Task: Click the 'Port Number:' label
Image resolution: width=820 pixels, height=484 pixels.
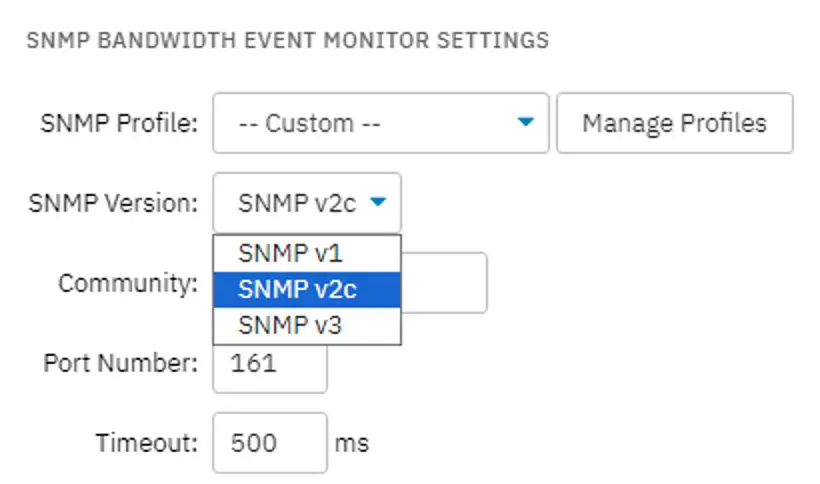Action: click(x=121, y=363)
